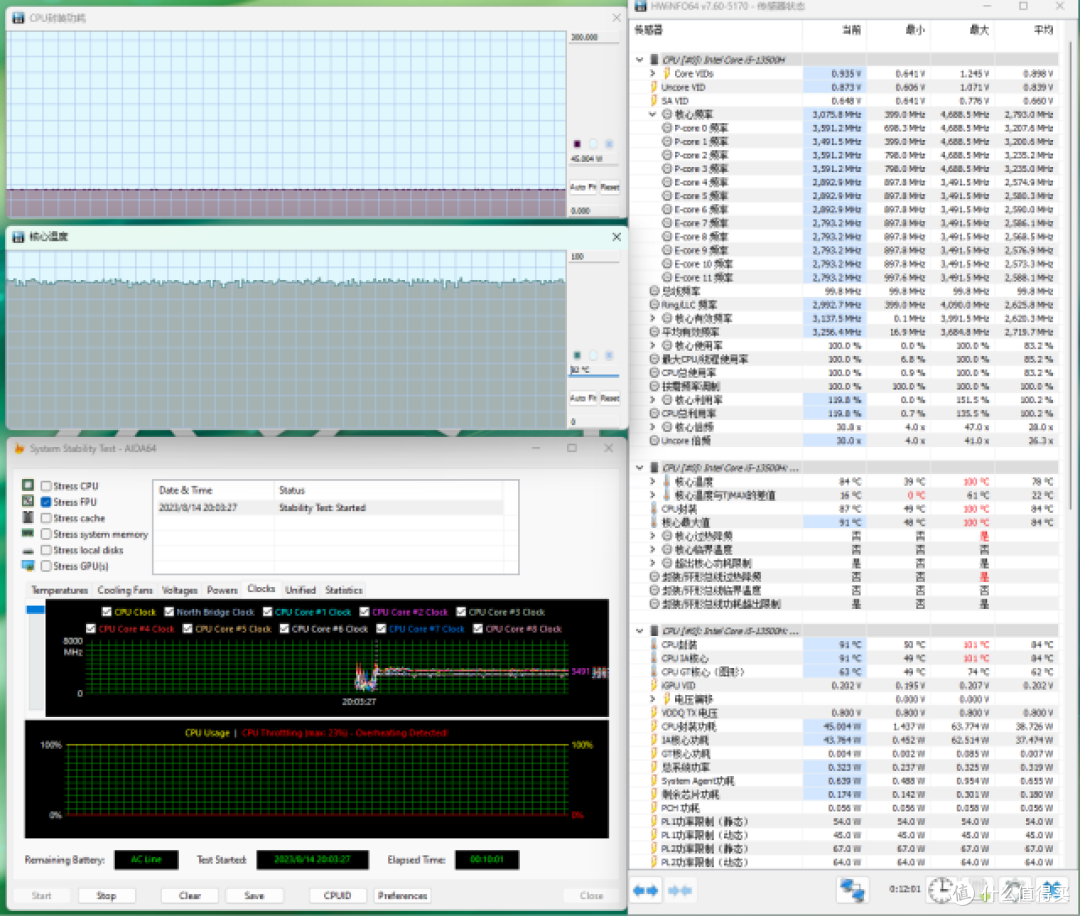The width and height of the screenshot is (1080, 916).
Task: Switch to the Voltages tab
Action: [180, 590]
